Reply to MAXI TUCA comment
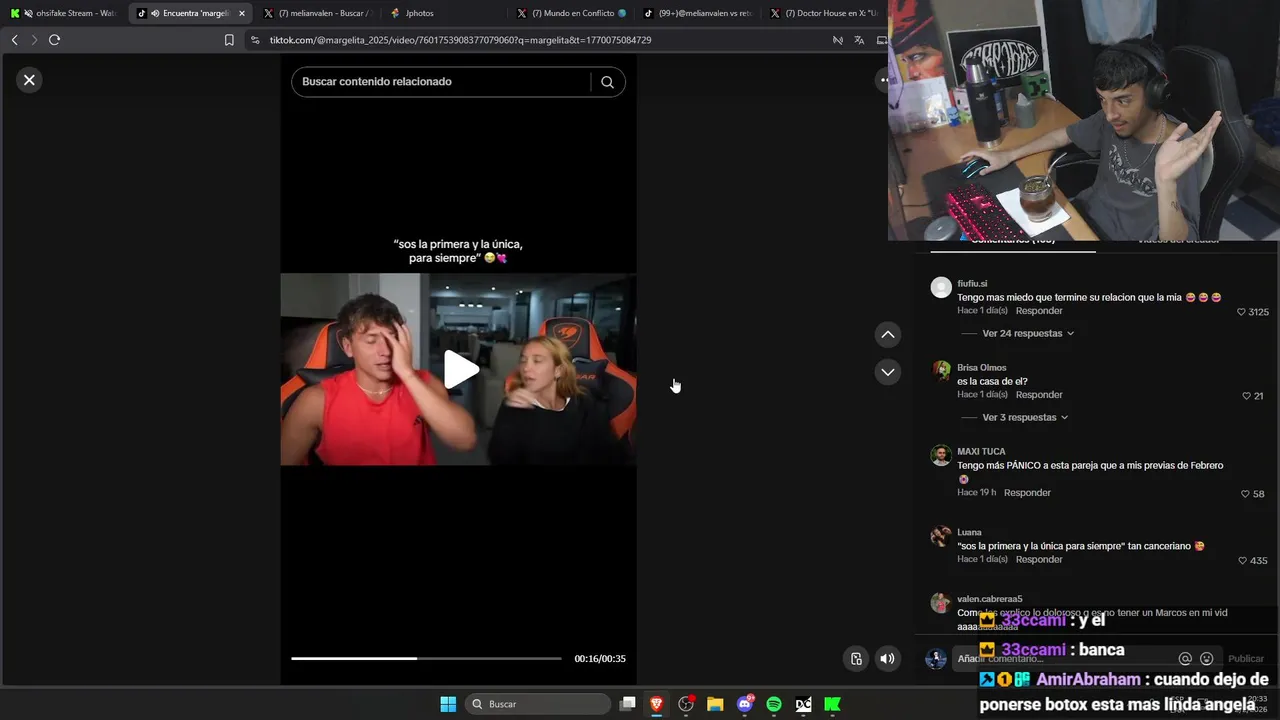1280x720 pixels. 1027,493
